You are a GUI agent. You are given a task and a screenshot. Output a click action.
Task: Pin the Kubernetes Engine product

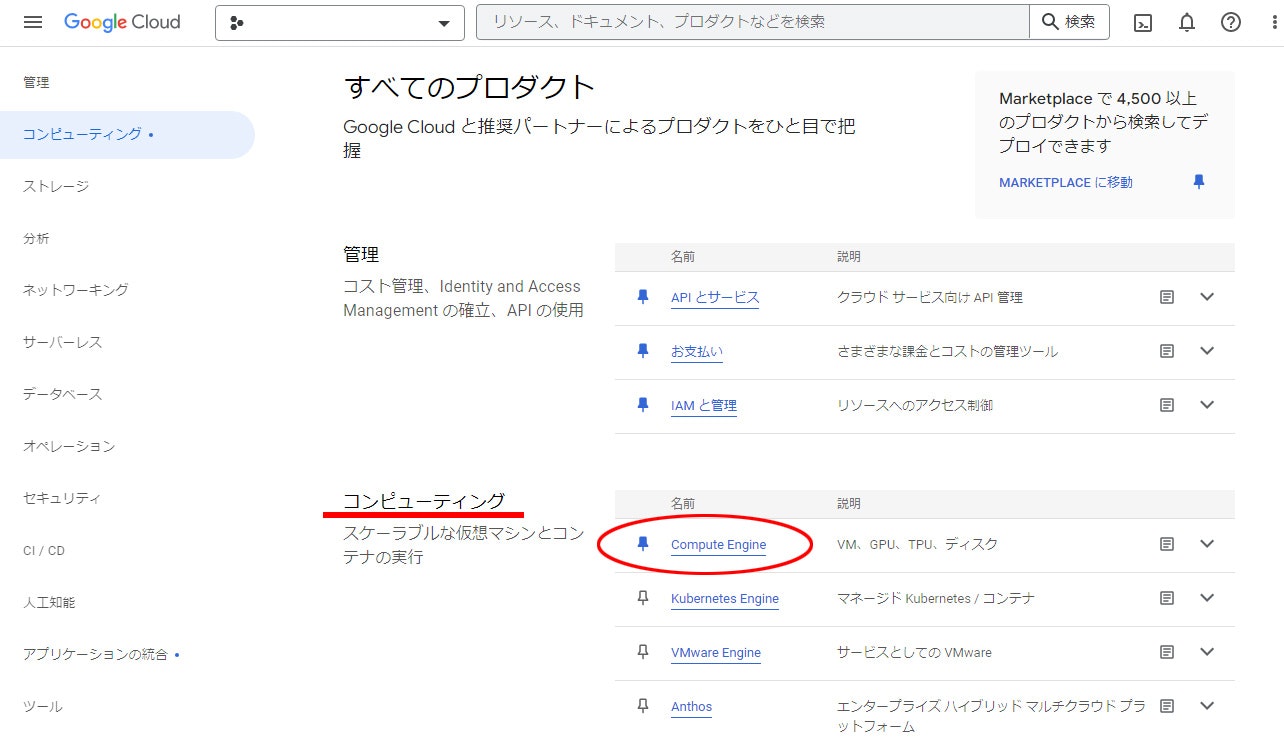pos(643,598)
